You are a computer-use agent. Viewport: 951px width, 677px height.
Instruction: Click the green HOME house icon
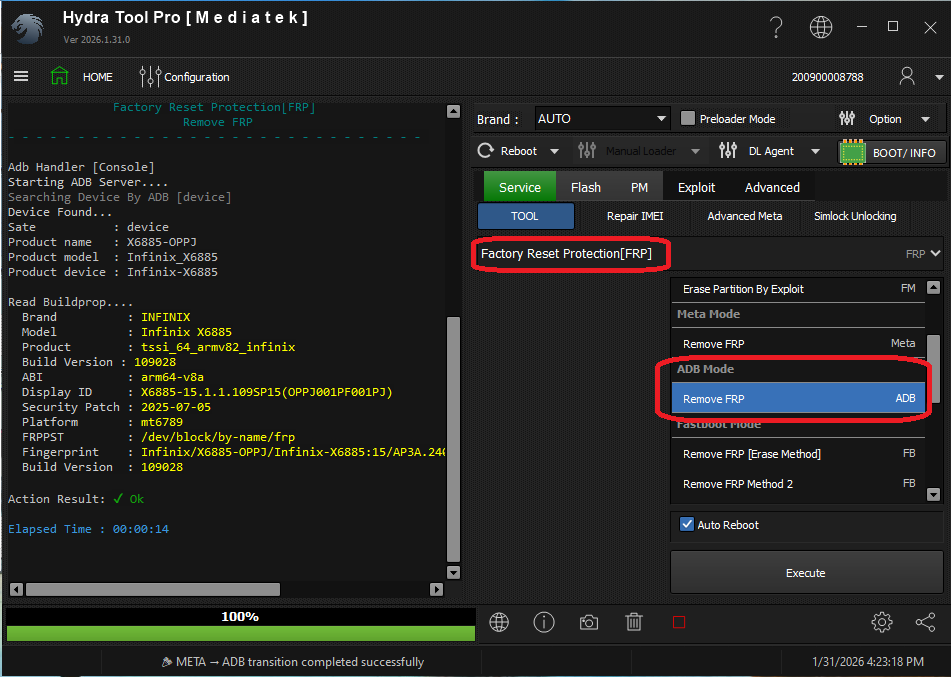[59, 76]
